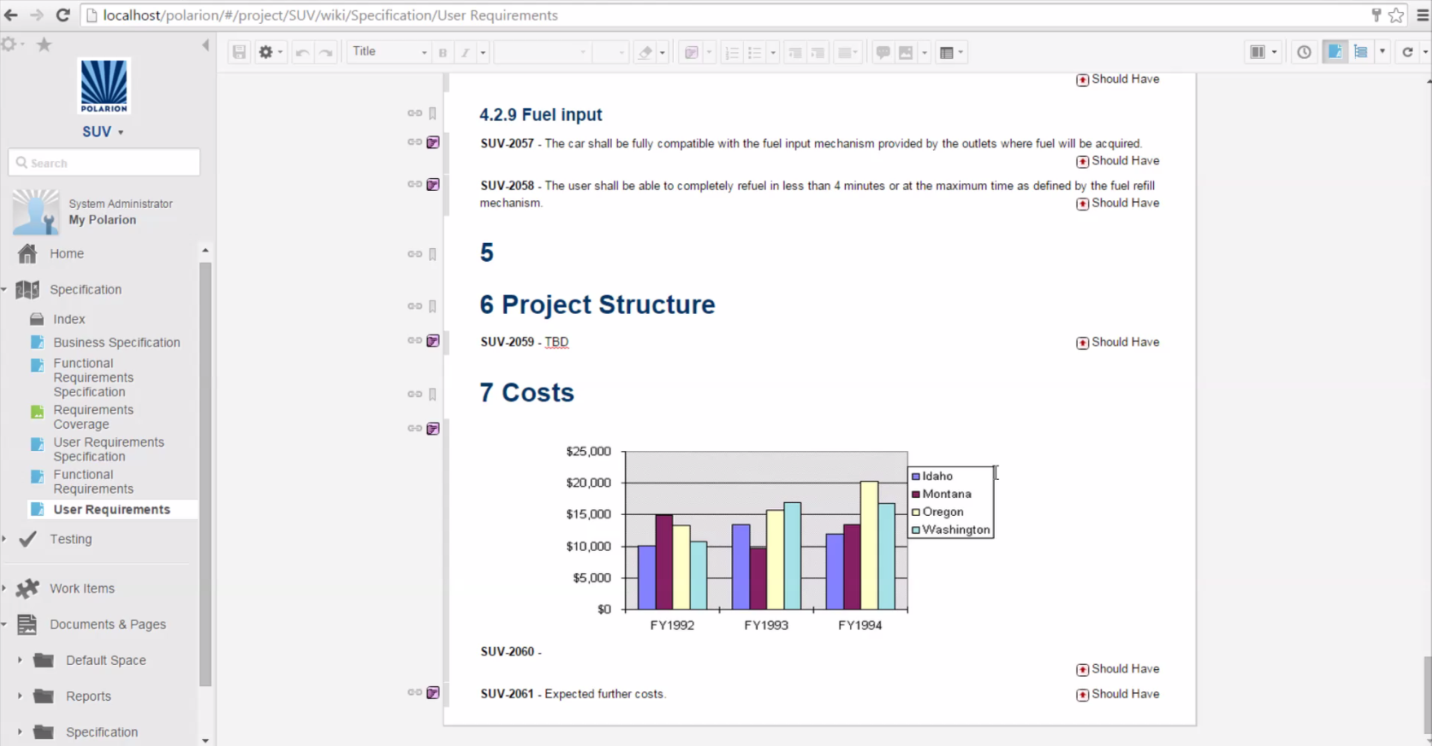1432x746 pixels.
Task: Click the numbered list icon
Action: 731,53
